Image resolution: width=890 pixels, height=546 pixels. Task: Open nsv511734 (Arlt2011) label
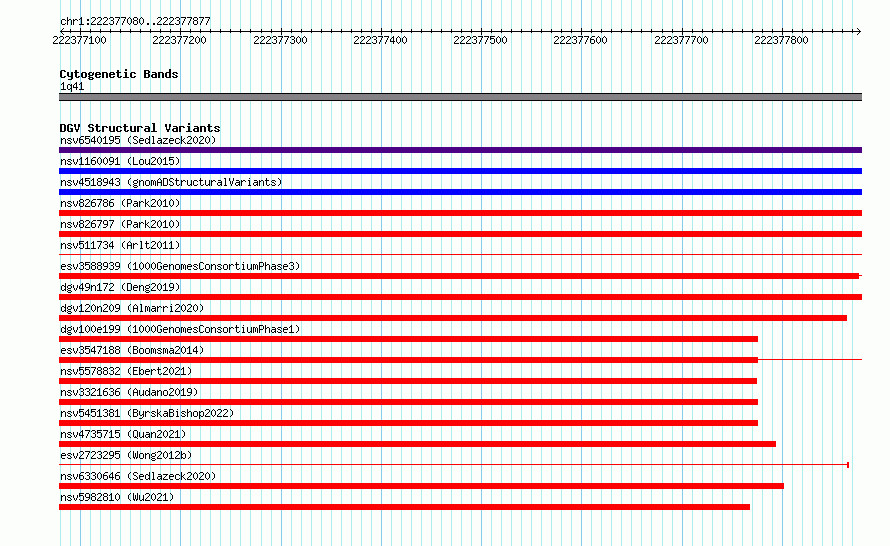tap(120, 245)
